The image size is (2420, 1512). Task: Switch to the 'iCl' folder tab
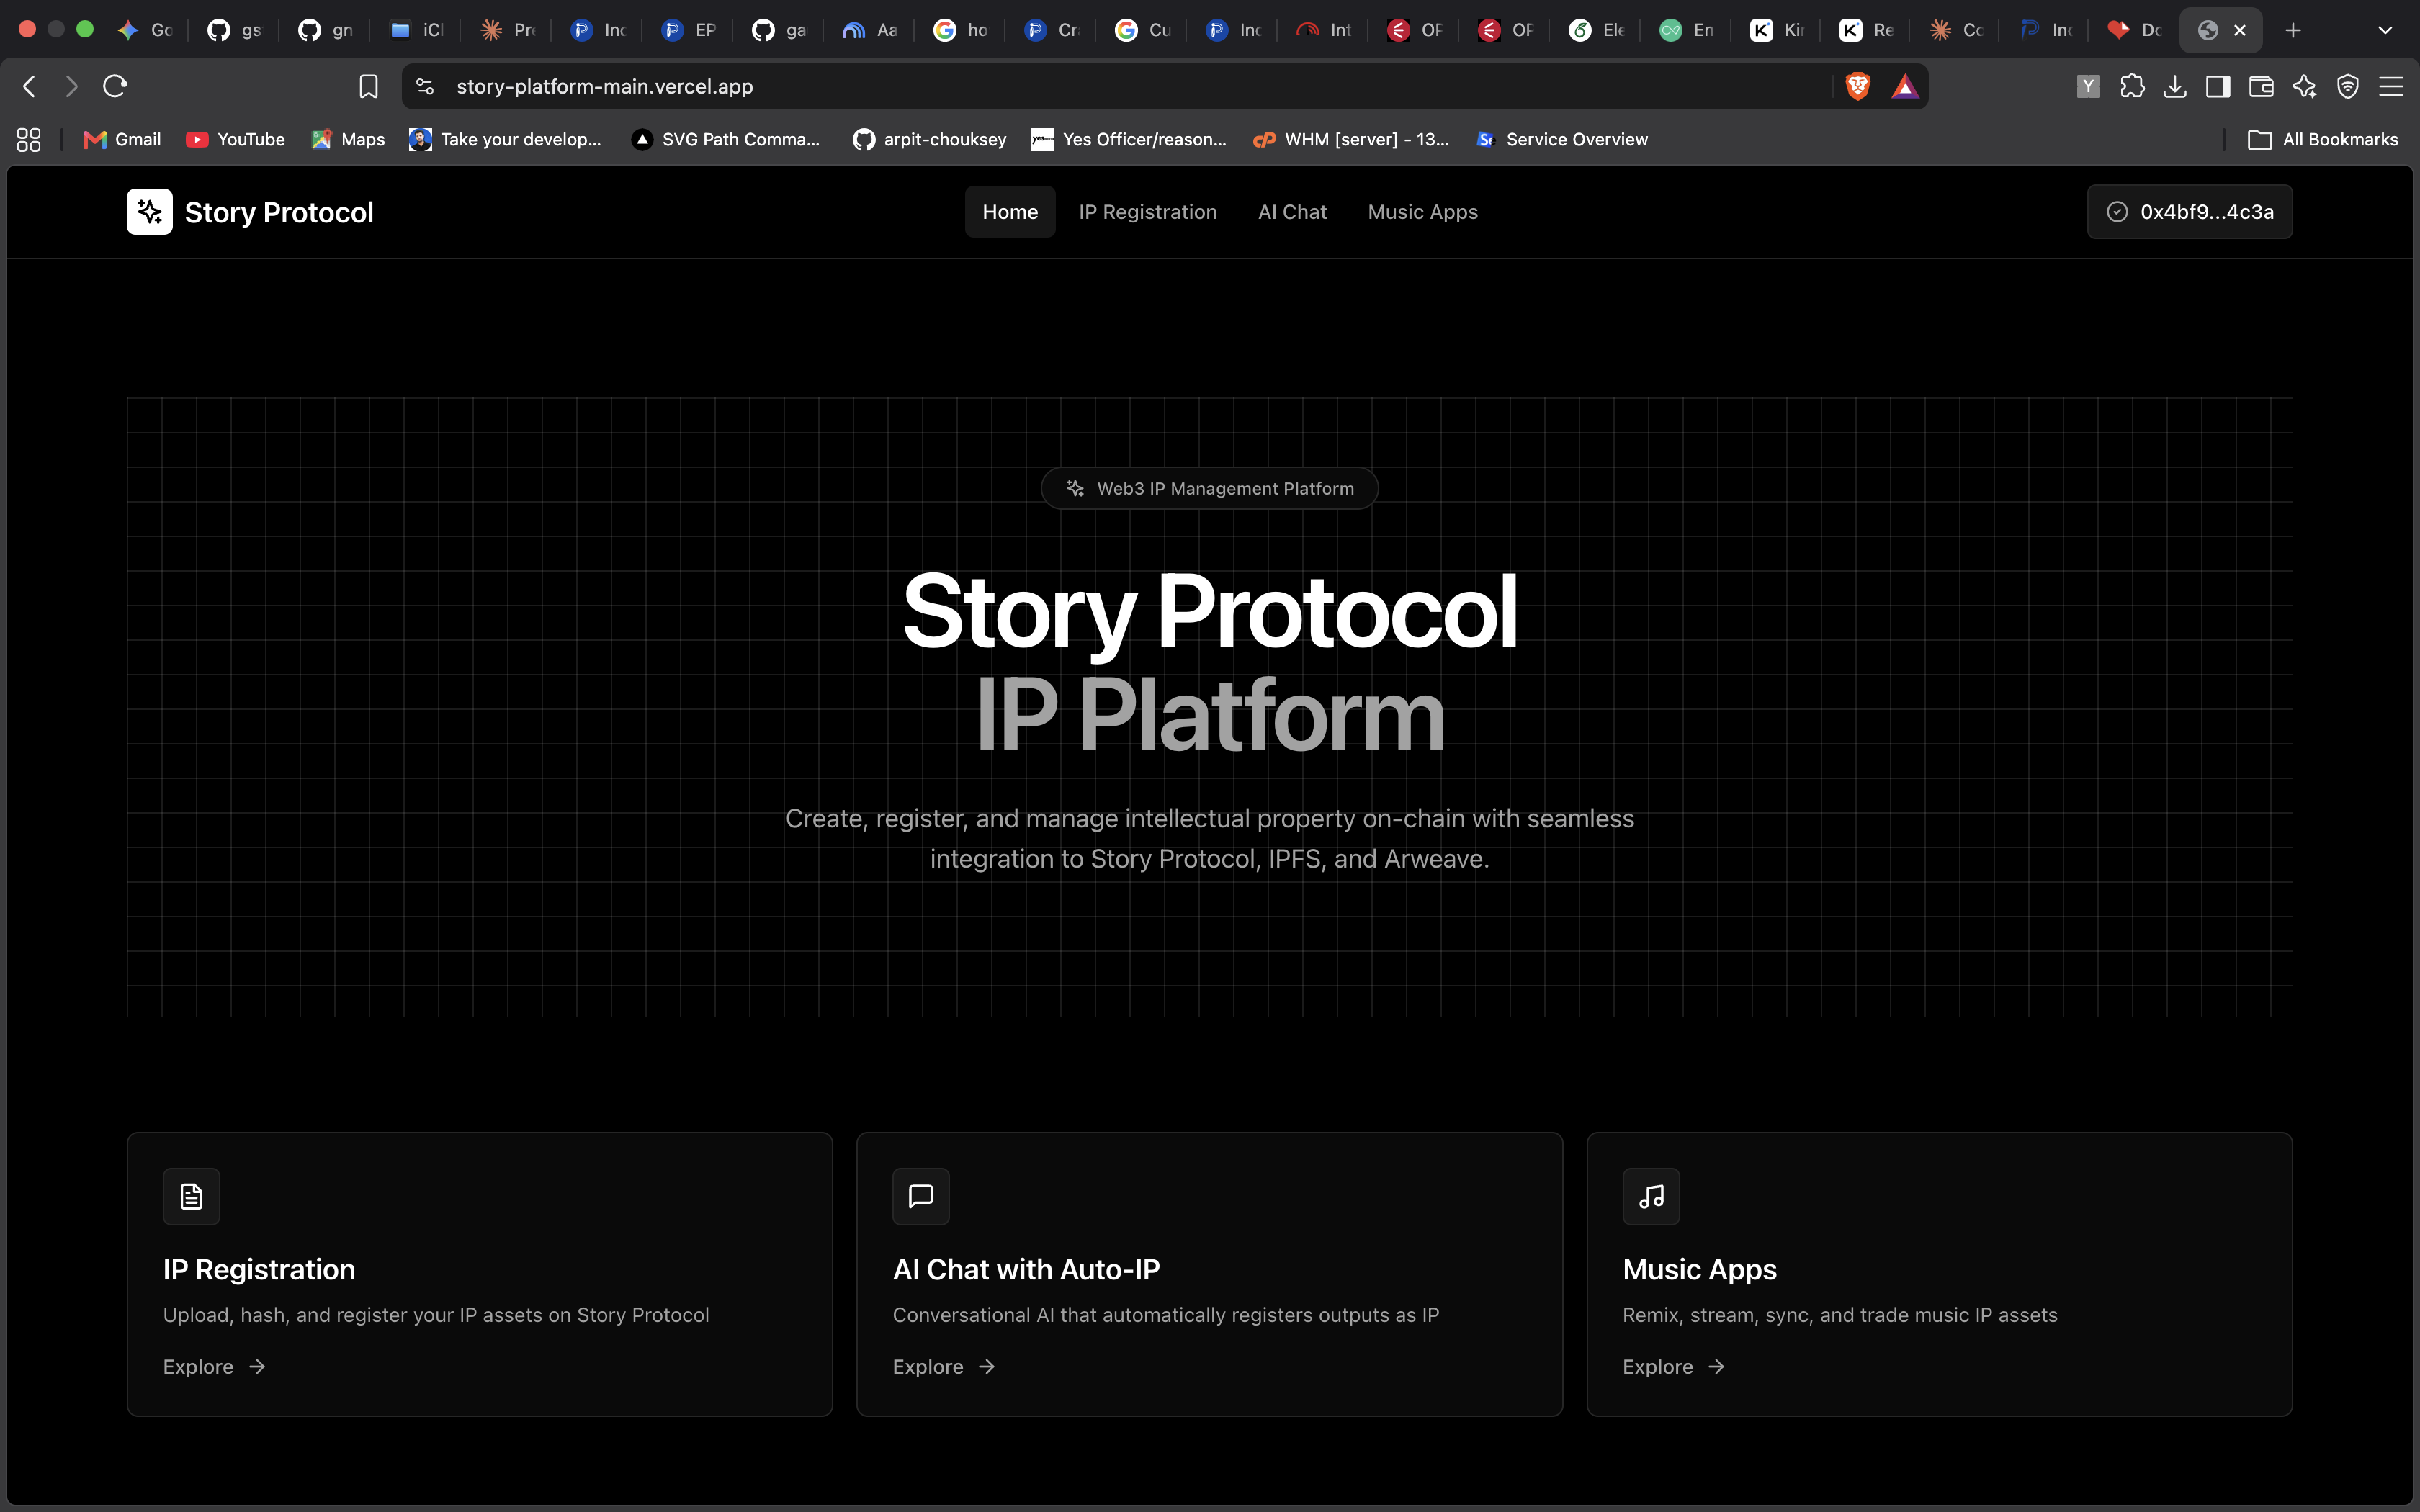point(416,30)
